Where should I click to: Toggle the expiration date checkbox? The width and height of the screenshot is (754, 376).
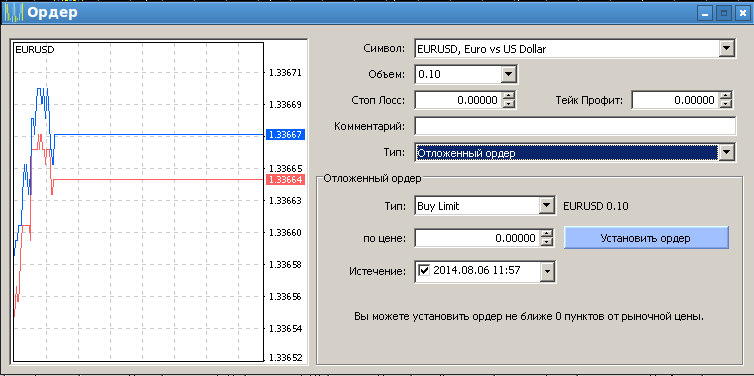point(424,270)
